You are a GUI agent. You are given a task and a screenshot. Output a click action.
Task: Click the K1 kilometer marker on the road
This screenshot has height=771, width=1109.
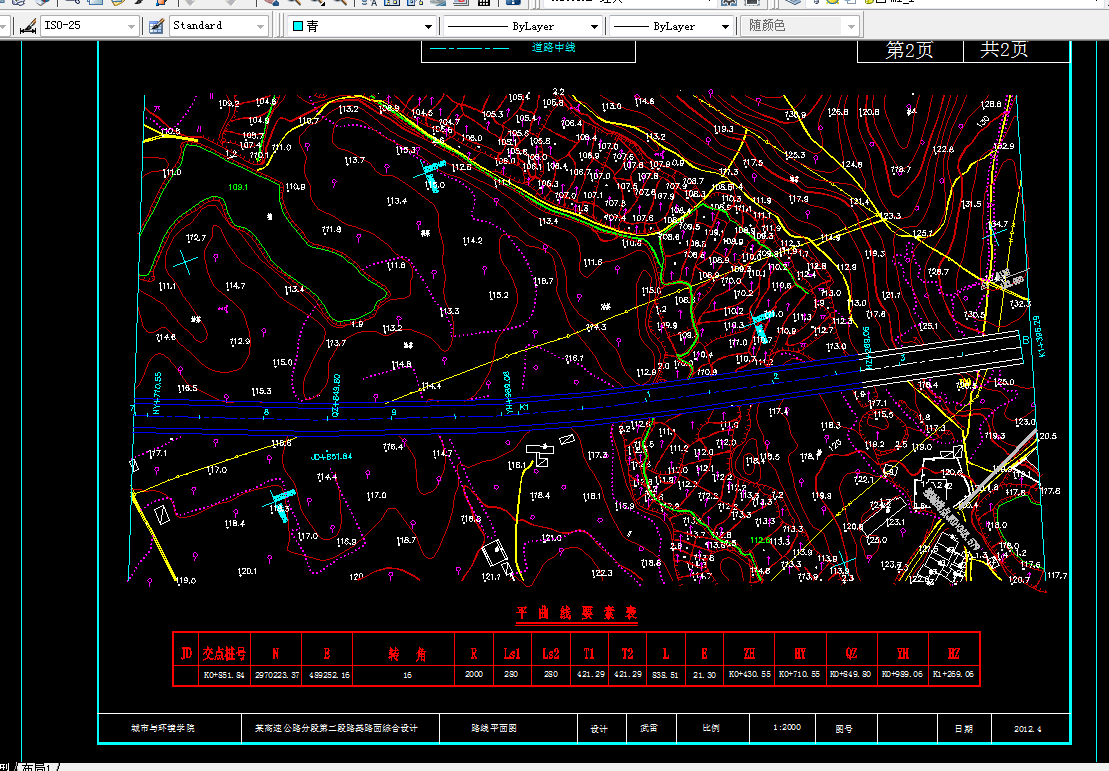524,408
